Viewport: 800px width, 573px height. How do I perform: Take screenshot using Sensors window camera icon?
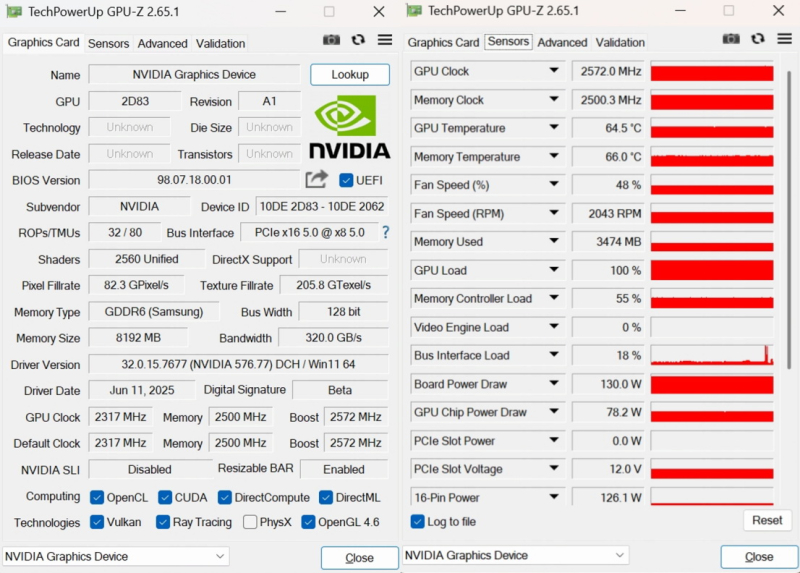[731, 39]
